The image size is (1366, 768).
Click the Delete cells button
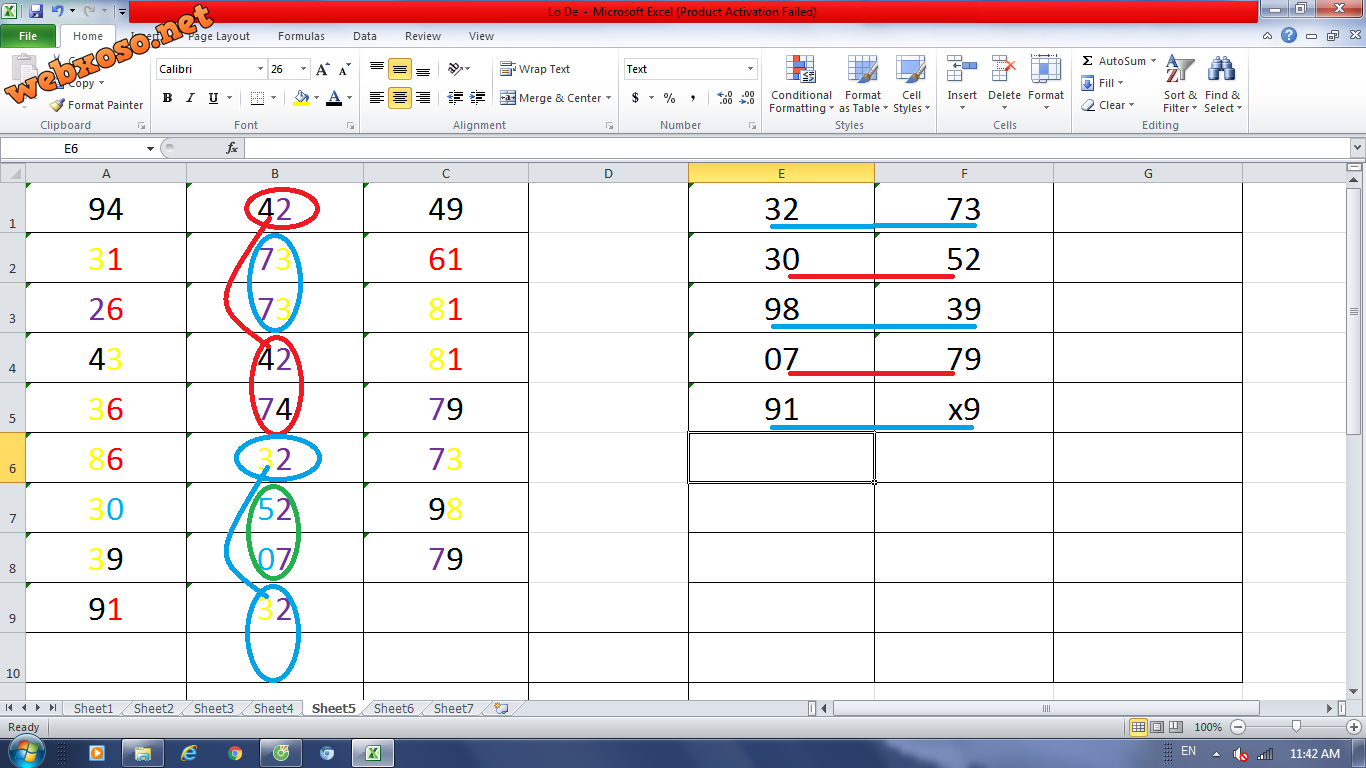(1004, 84)
